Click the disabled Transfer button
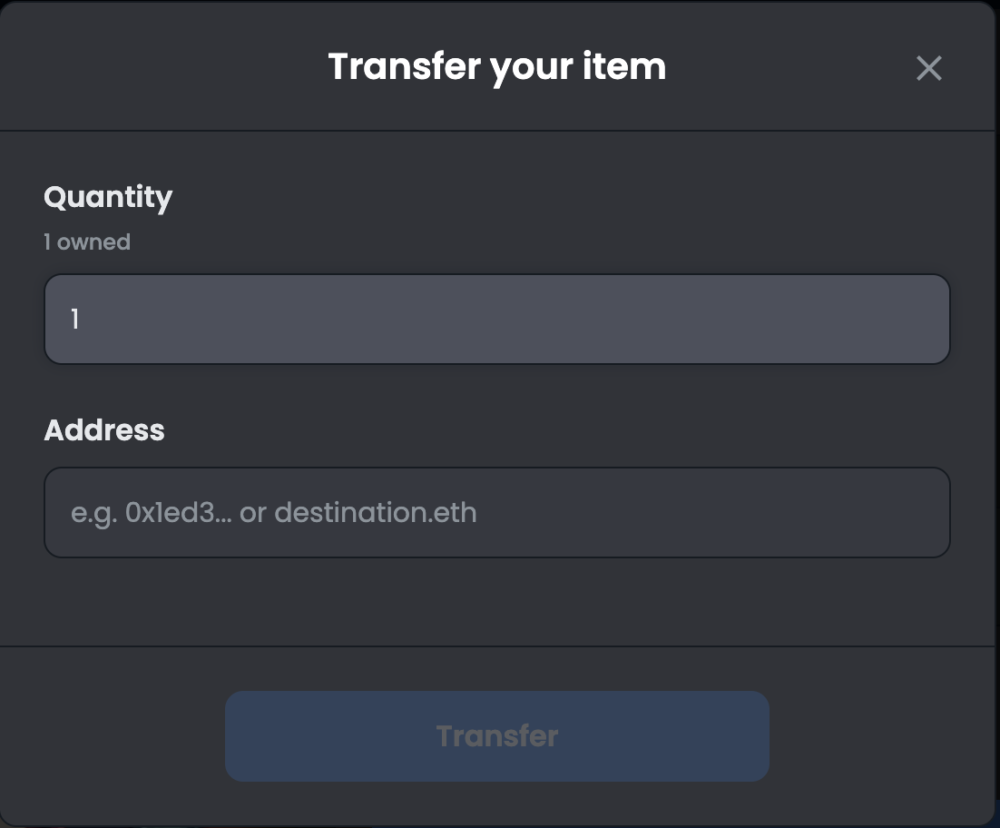1000x828 pixels. pyautogui.click(x=497, y=736)
